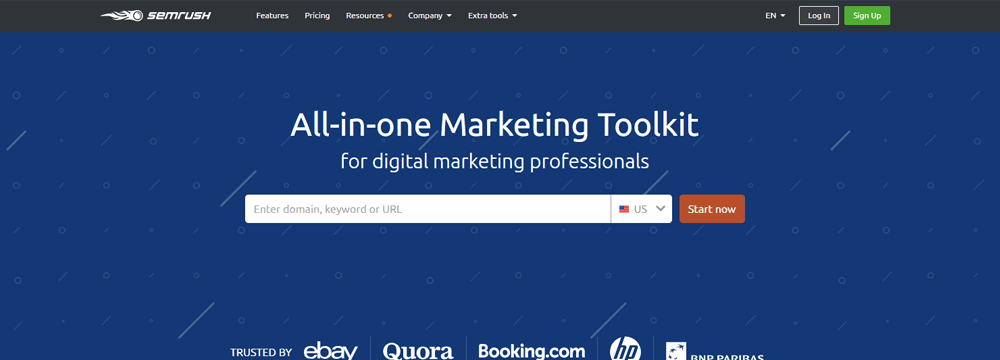Click the eBay logo
Viewport: 1000px width, 360px height.
pos(330,351)
